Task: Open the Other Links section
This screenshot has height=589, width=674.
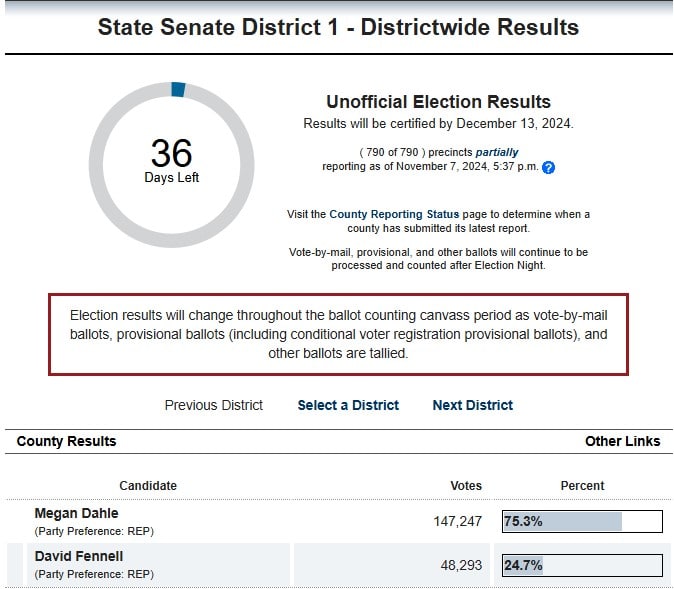Action: tap(622, 441)
